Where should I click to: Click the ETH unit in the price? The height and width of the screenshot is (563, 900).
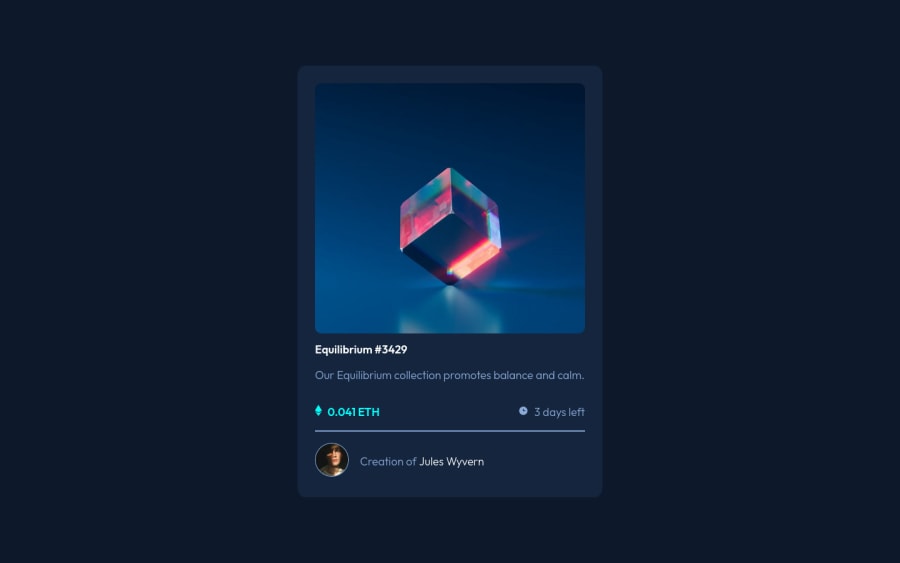click(x=369, y=412)
